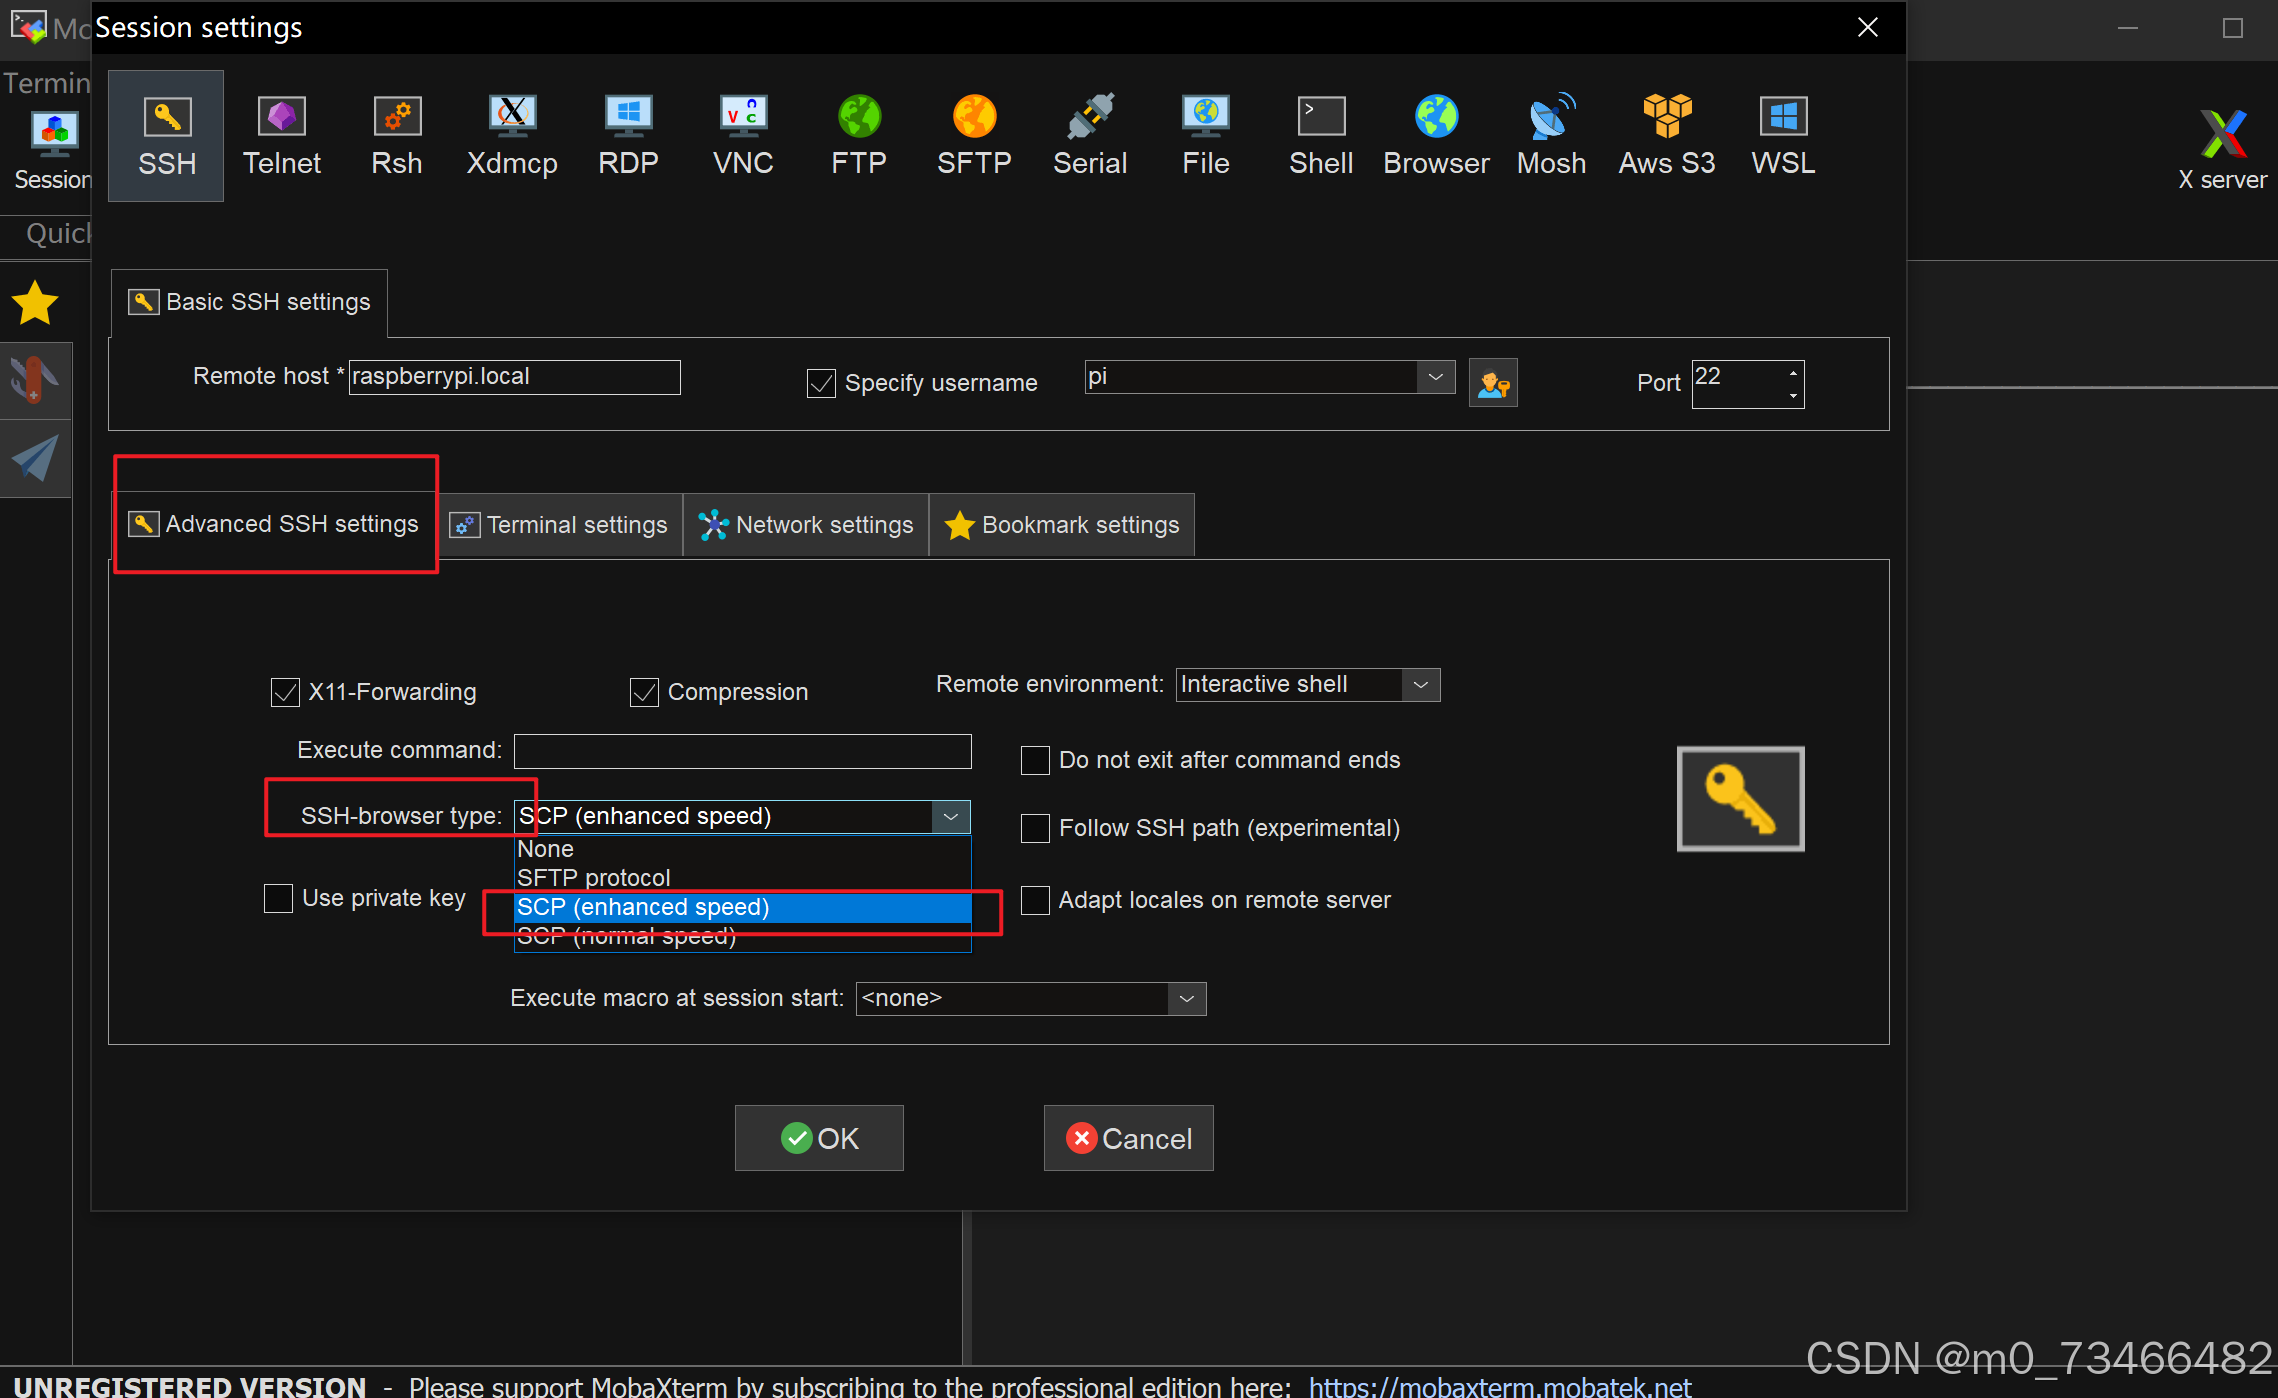The image size is (2278, 1398).
Task: Click the large SSH key icon
Action: [1740, 799]
